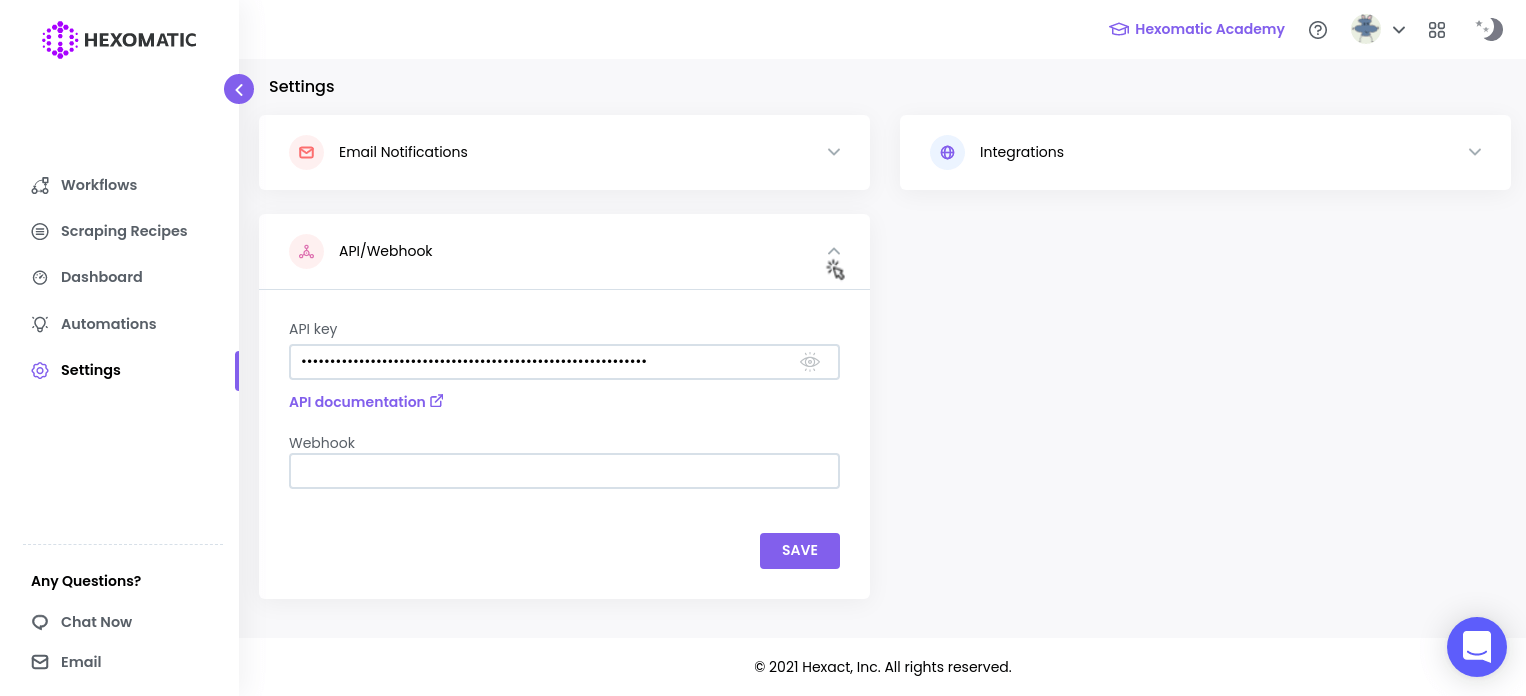Click inside the Webhook input field
Viewport: 1526px width, 696px height.
point(564,471)
